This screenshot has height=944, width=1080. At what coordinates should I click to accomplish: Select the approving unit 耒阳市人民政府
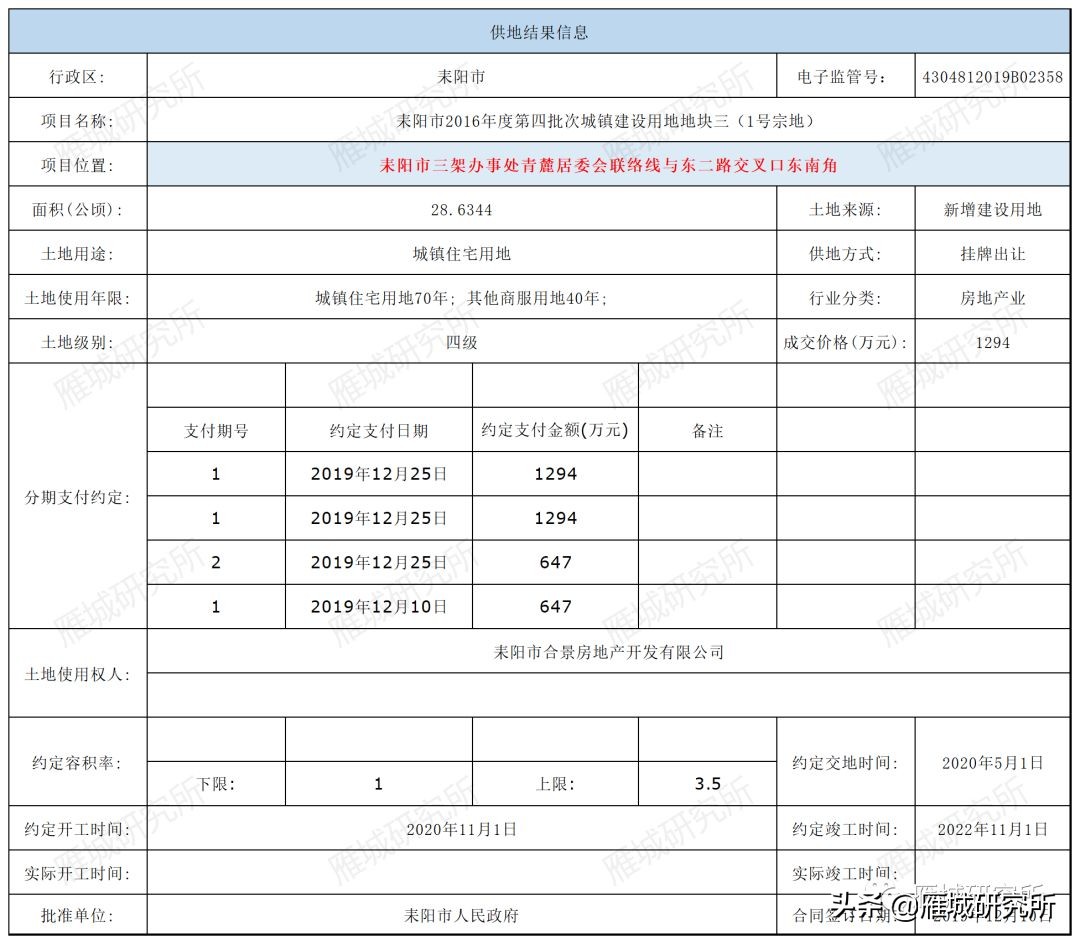[x=460, y=912]
